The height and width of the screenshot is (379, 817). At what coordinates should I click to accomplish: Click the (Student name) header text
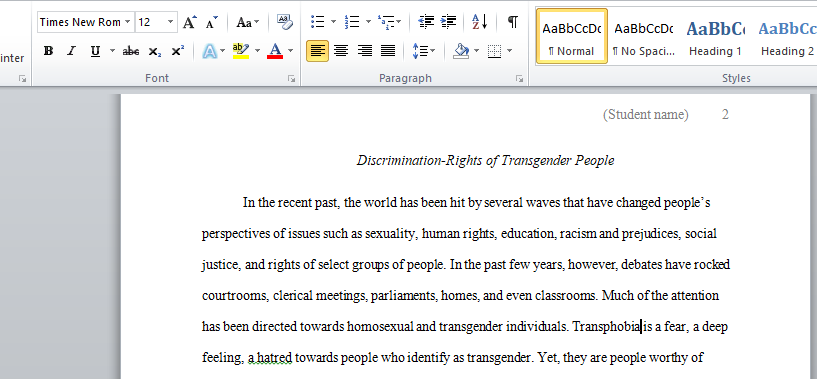click(646, 114)
